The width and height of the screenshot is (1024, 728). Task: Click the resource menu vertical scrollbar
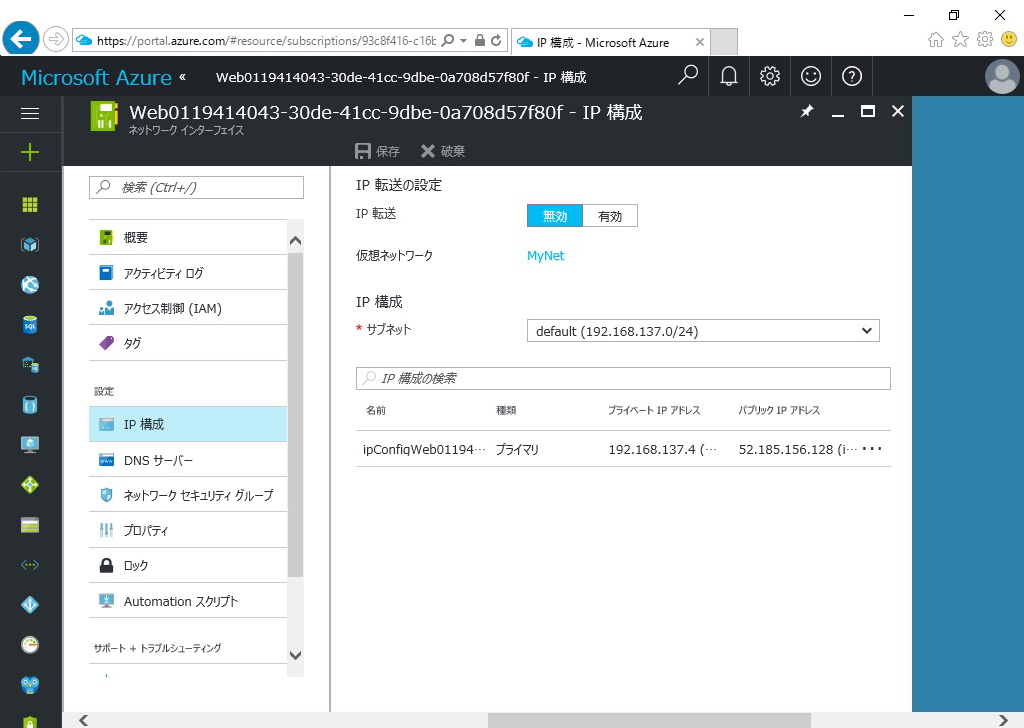pyautogui.click(x=295, y=415)
